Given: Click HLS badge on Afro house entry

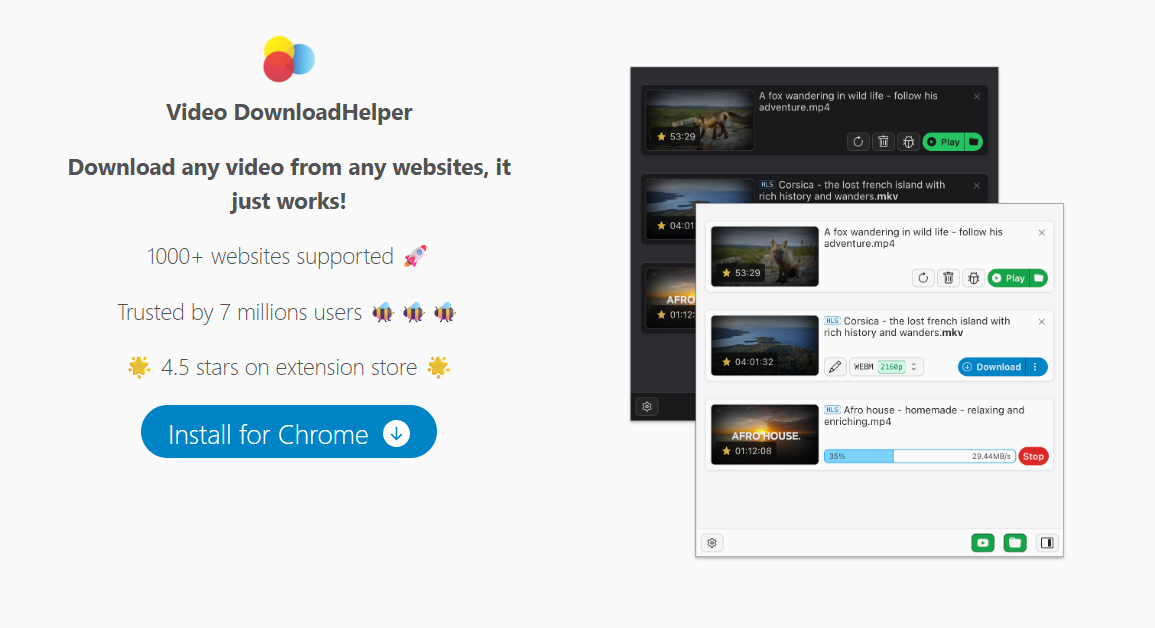Looking at the screenshot, I should pyautogui.click(x=832, y=410).
